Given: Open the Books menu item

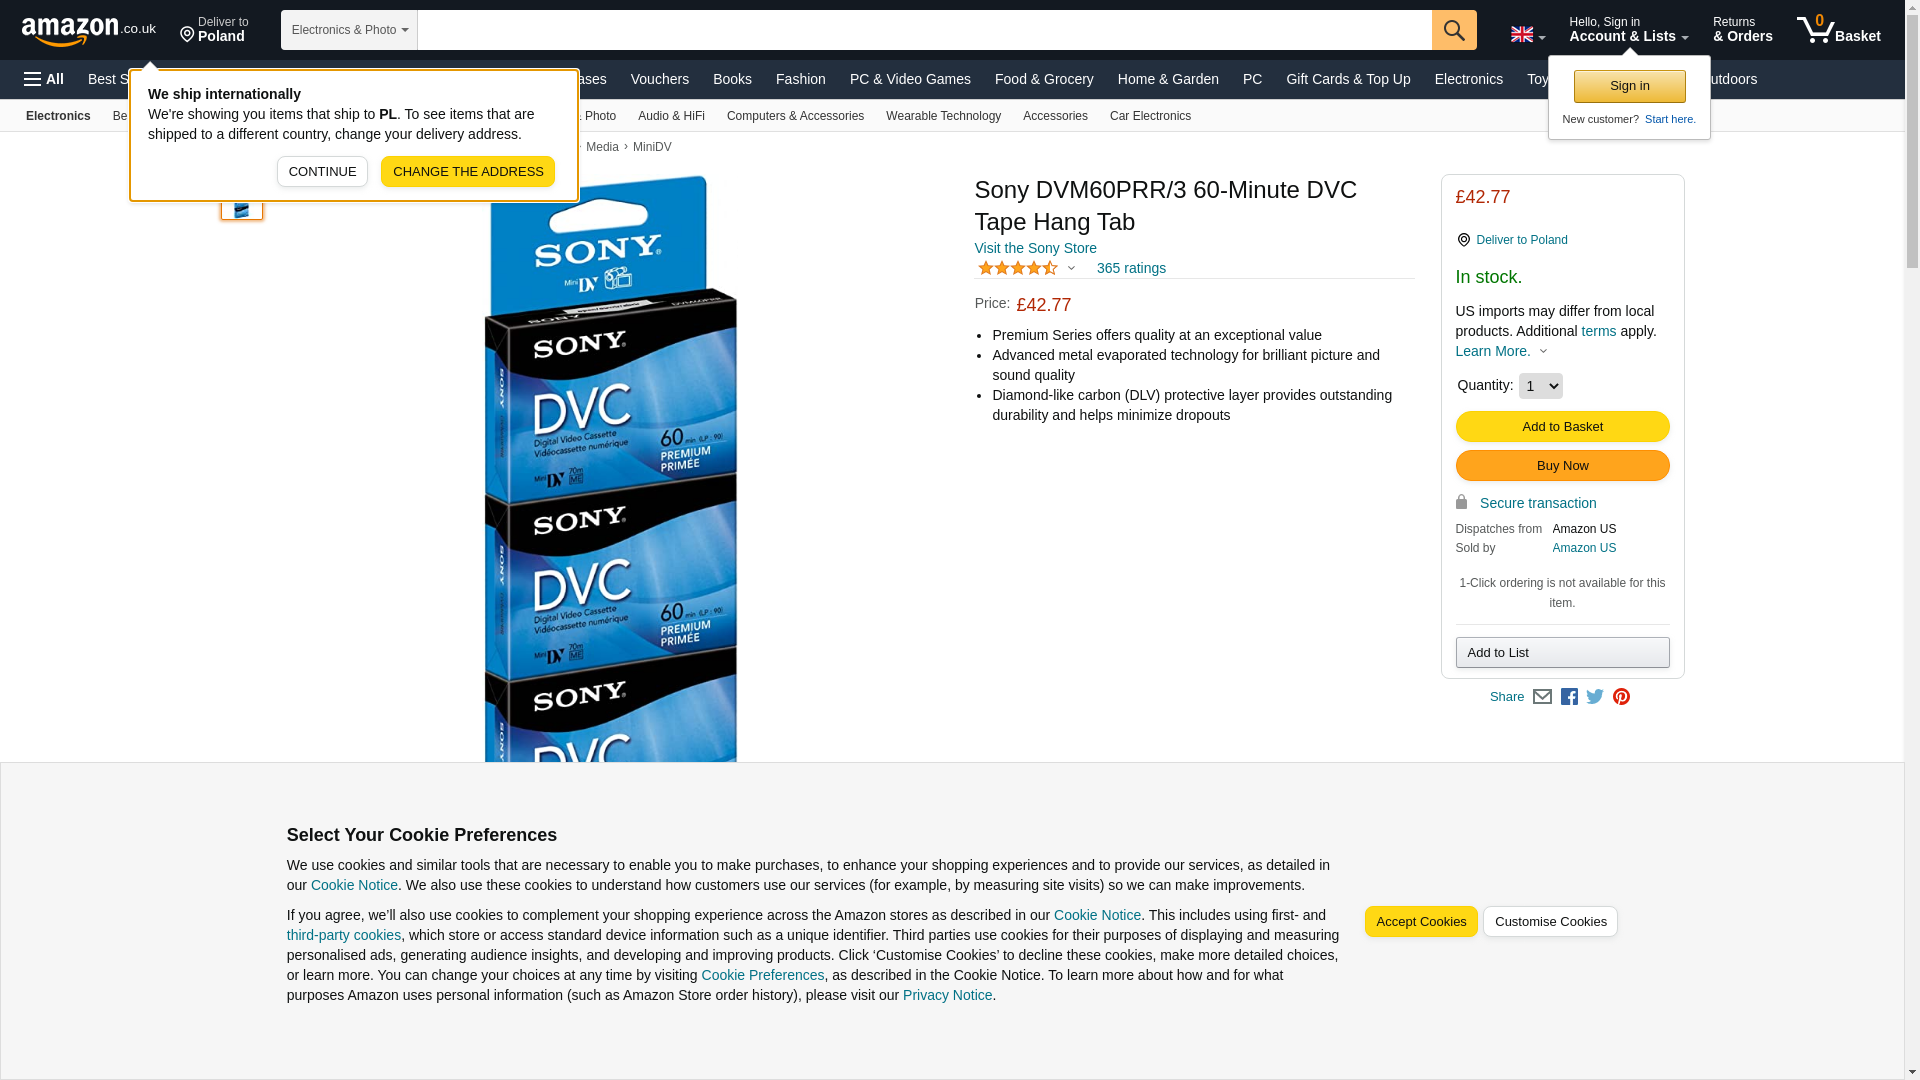Looking at the screenshot, I should 732,79.
